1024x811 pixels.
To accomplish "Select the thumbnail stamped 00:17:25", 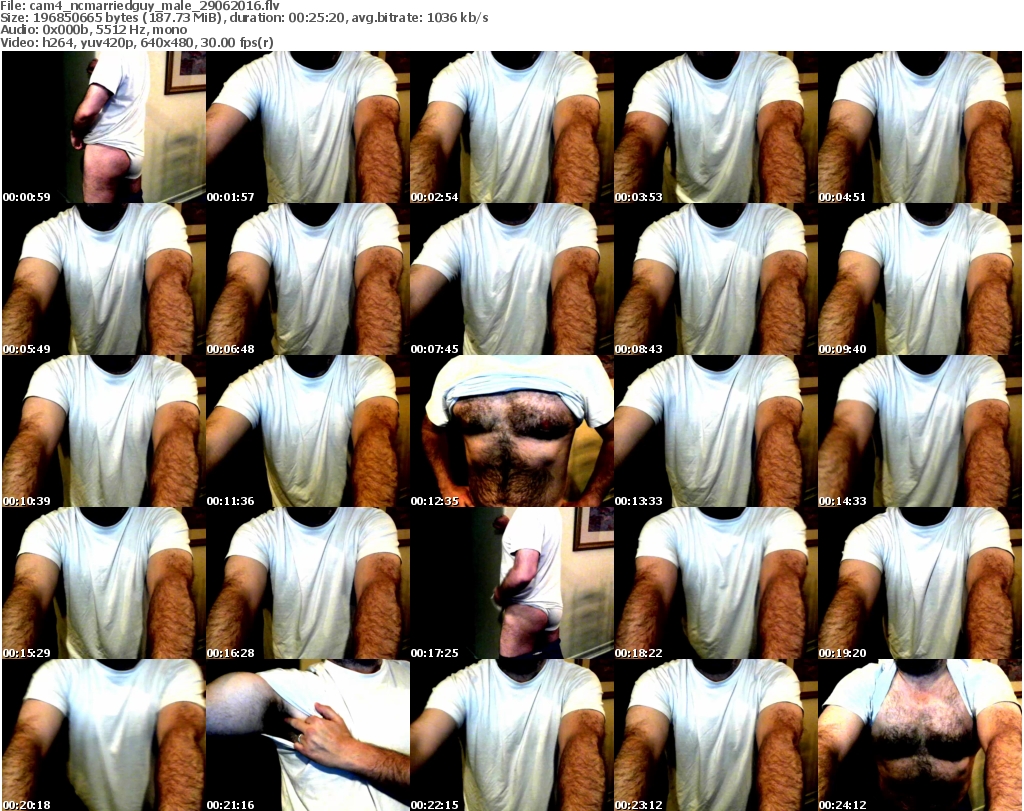I will [x=511, y=583].
